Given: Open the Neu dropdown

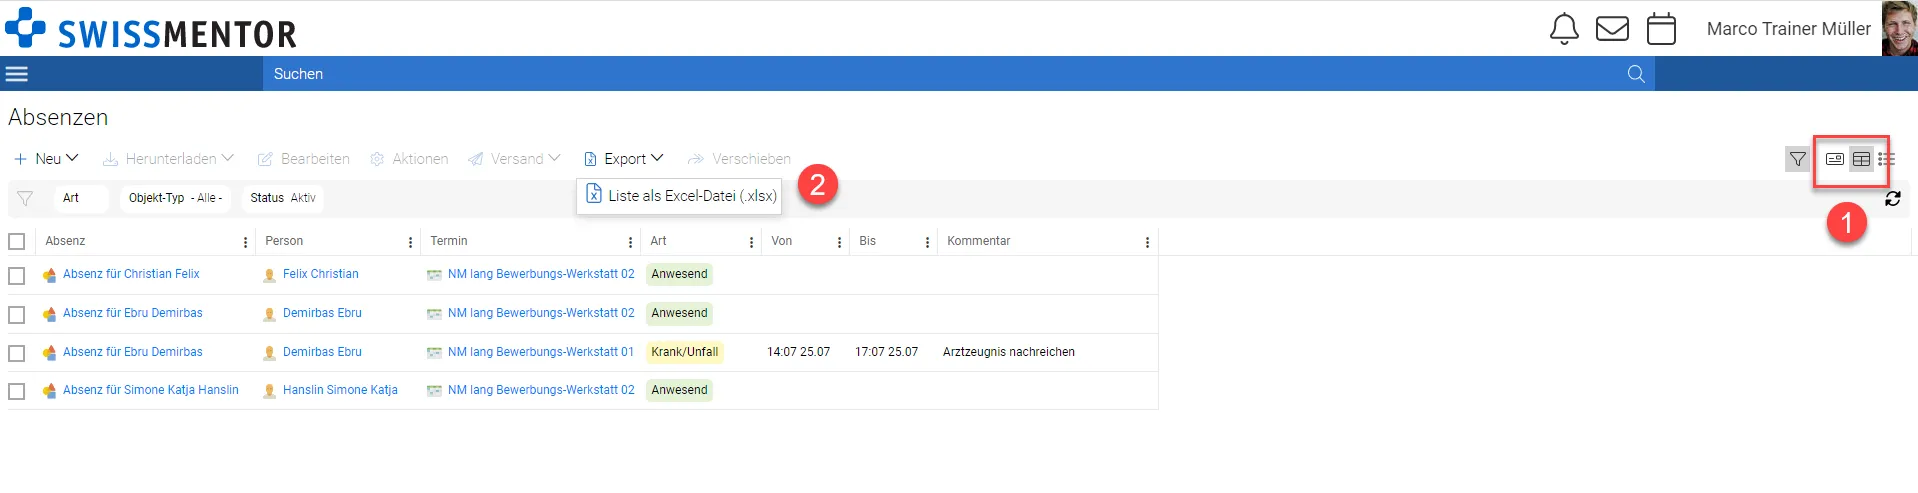Looking at the screenshot, I should pos(46,159).
